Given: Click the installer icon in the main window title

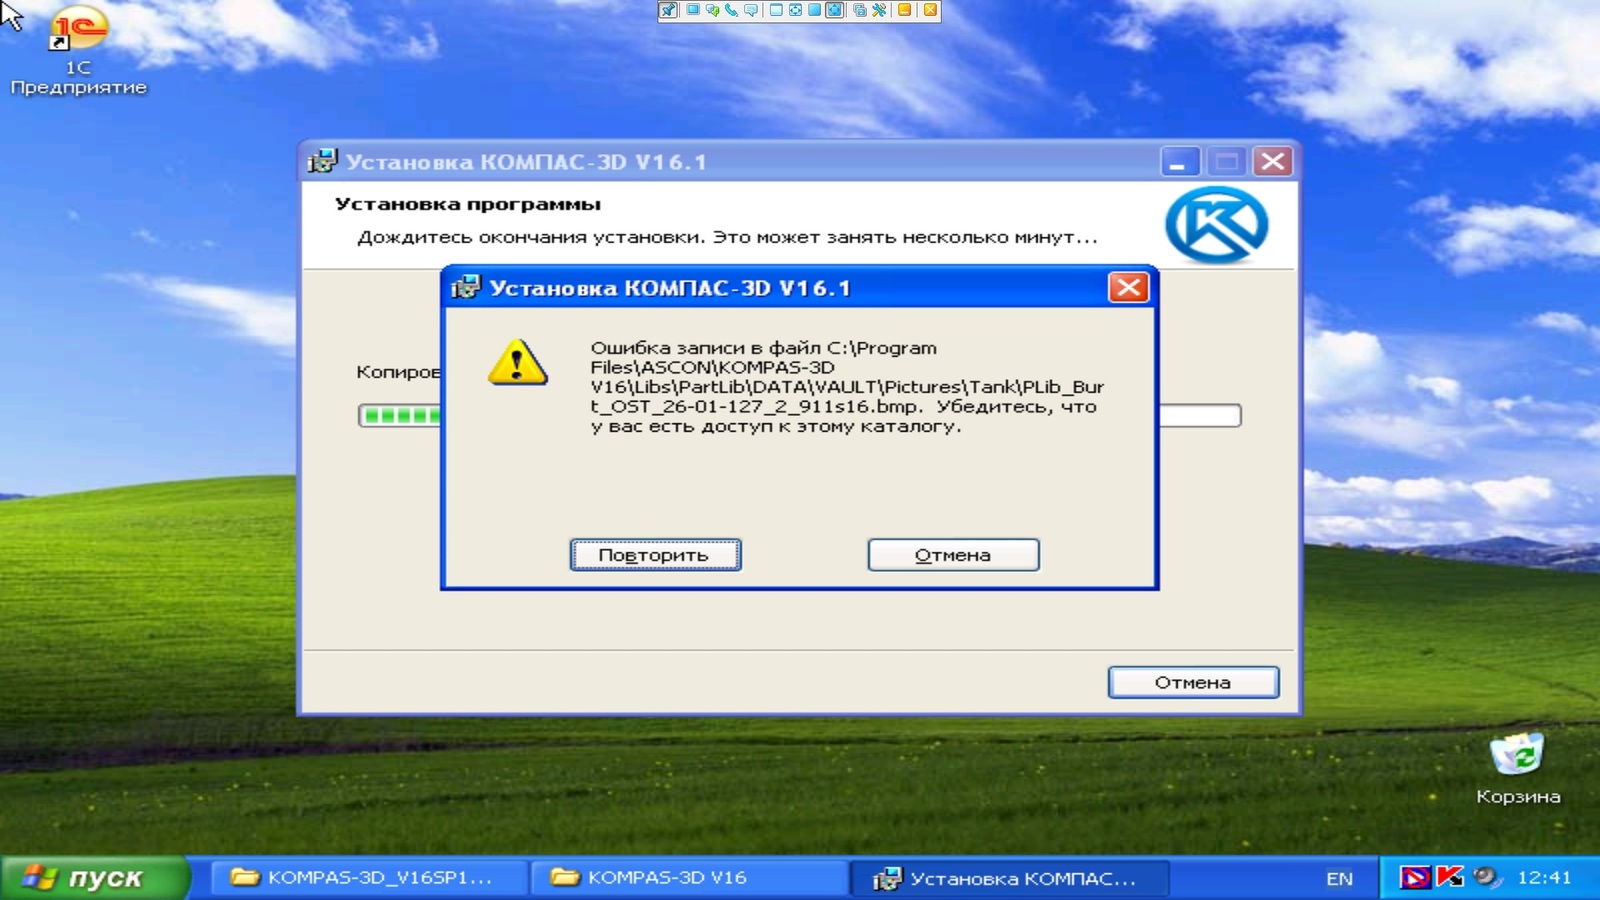Looking at the screenshot, I should pyautogui.click(x=322, y=161).
